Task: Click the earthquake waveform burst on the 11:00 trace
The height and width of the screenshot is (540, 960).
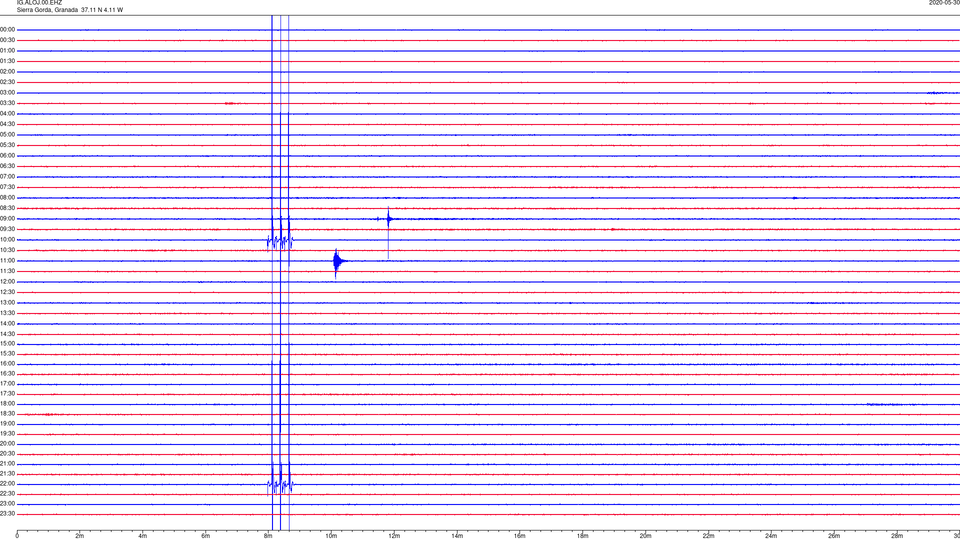Action: click(x=338, y=262)
